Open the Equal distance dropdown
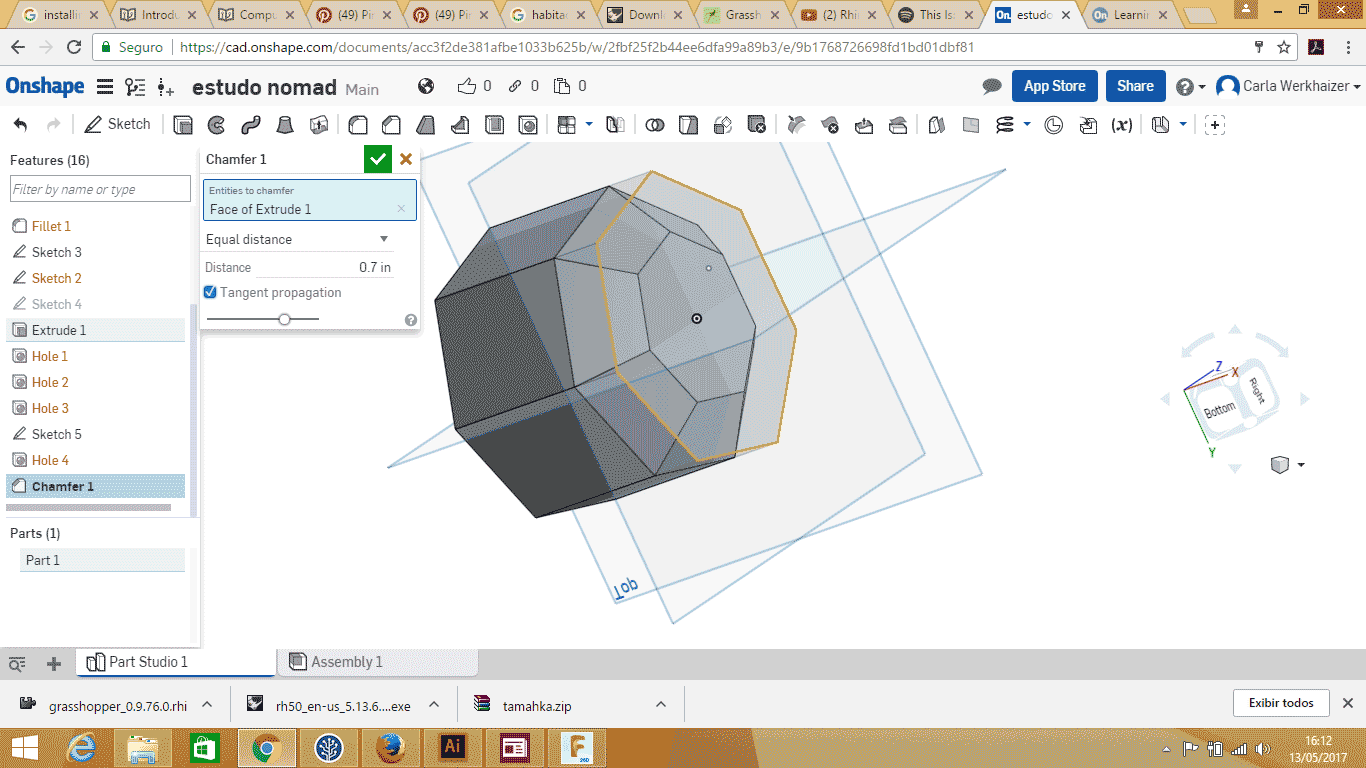This screenshot has height=768, width=1366. [298, 240]
